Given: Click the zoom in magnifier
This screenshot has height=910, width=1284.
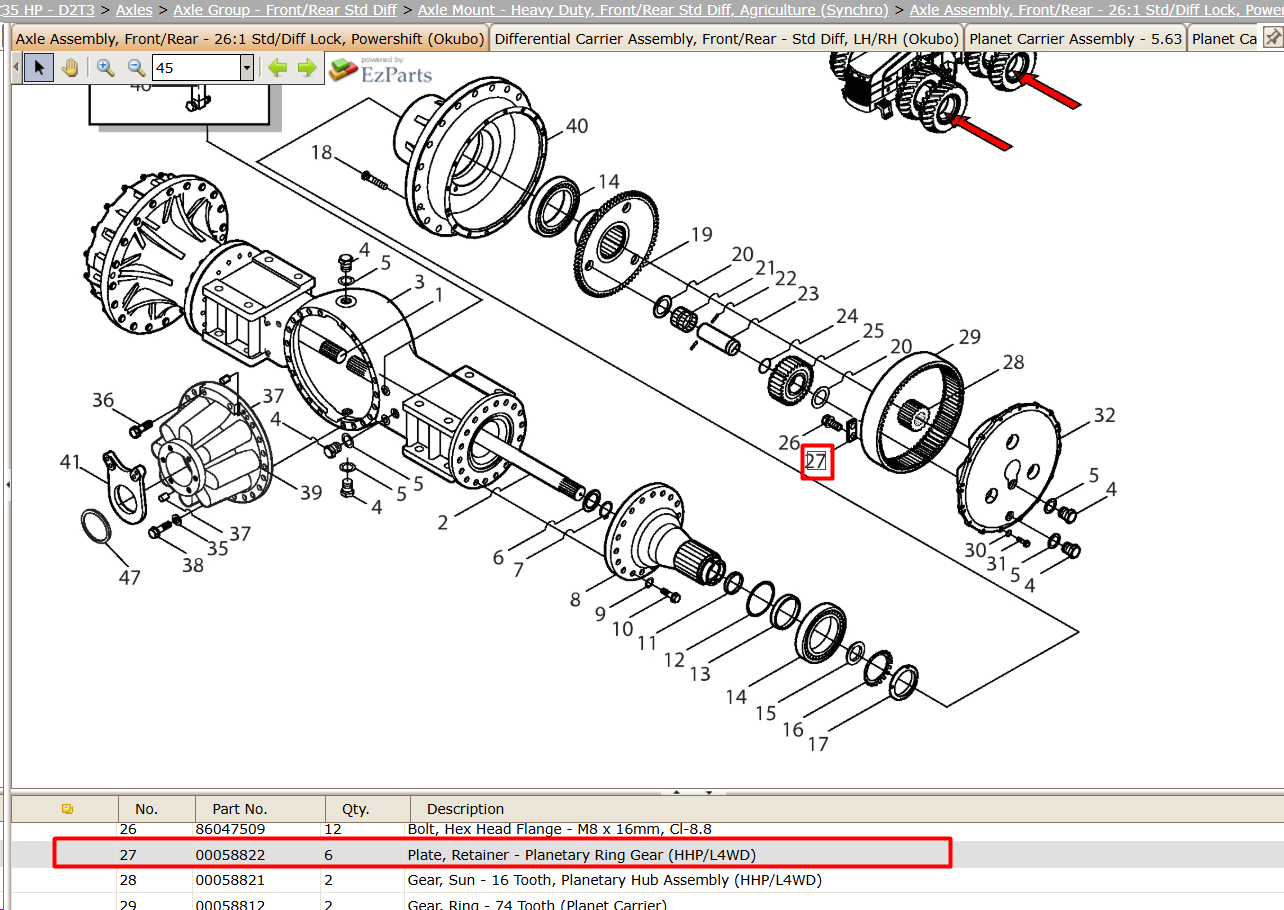Looking at the screenshot, I should coord(105,68).
